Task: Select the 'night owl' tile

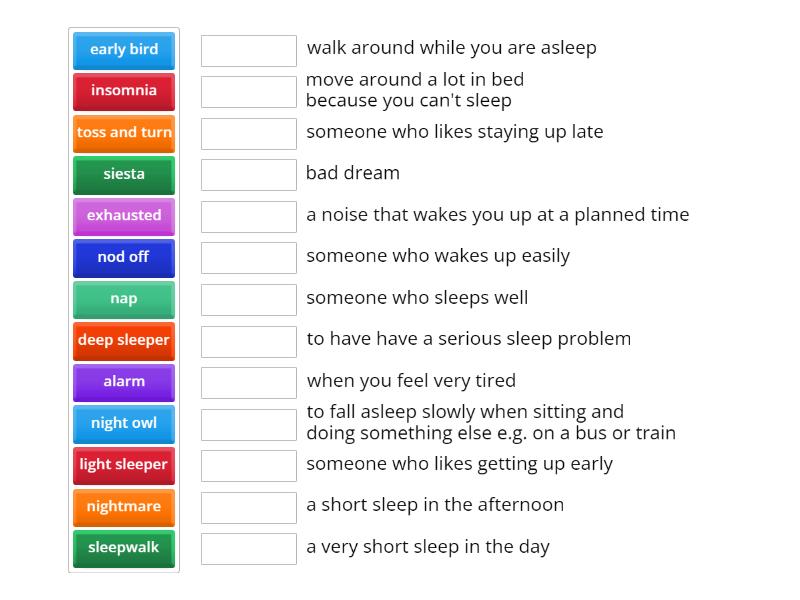Action: [x=123, y=423]
